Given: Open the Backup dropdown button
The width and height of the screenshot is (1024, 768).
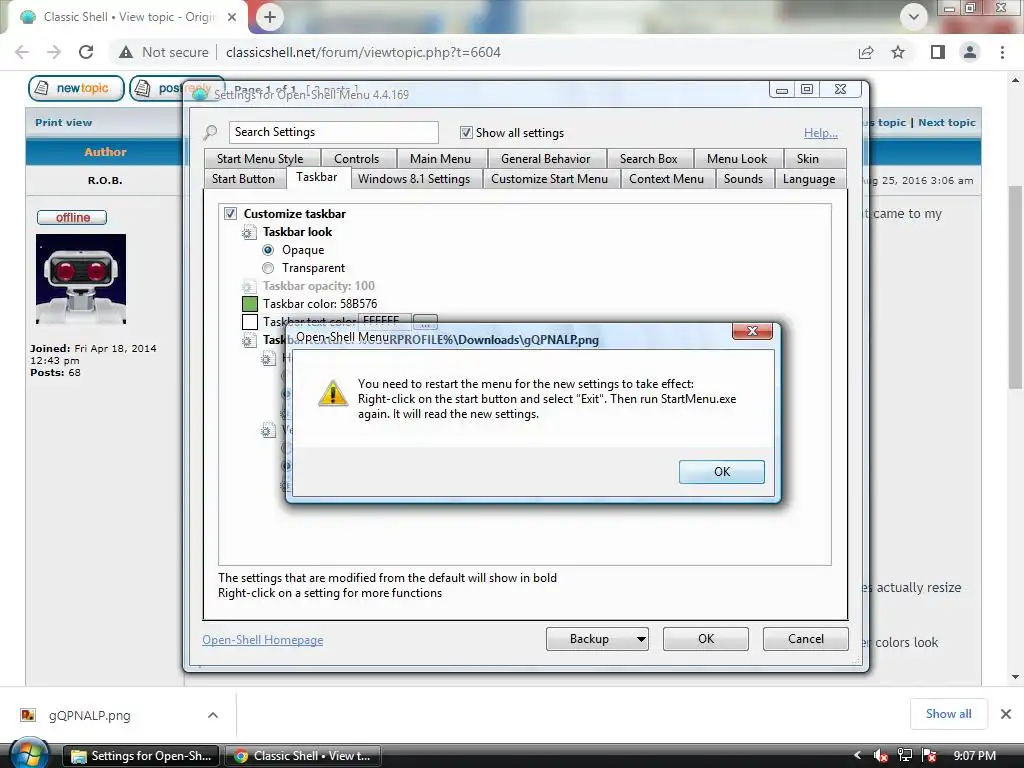Looking at the screenshot, I should [598, 639].
